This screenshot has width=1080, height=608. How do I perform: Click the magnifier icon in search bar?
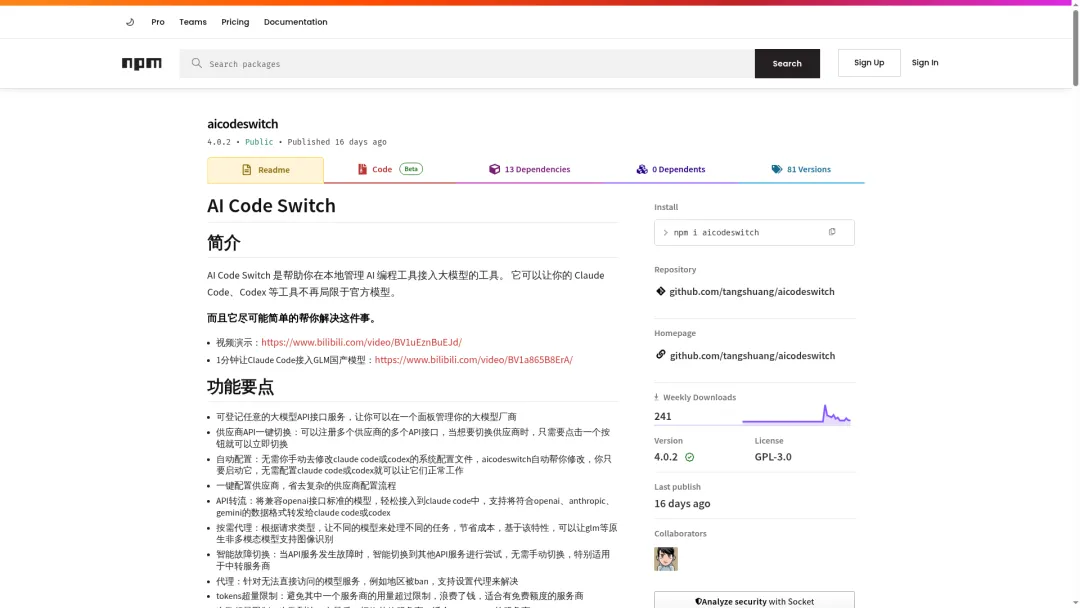click(196, 63)
